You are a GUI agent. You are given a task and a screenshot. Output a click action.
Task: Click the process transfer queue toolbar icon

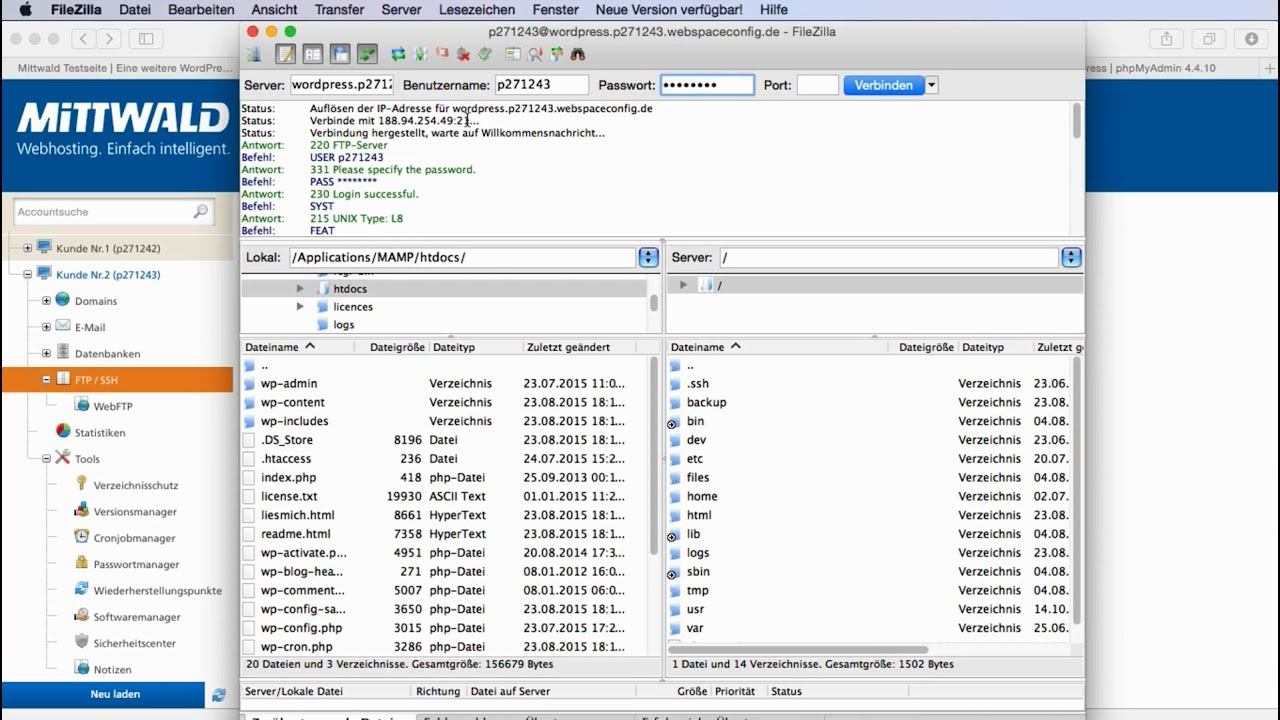coord(420,54)
